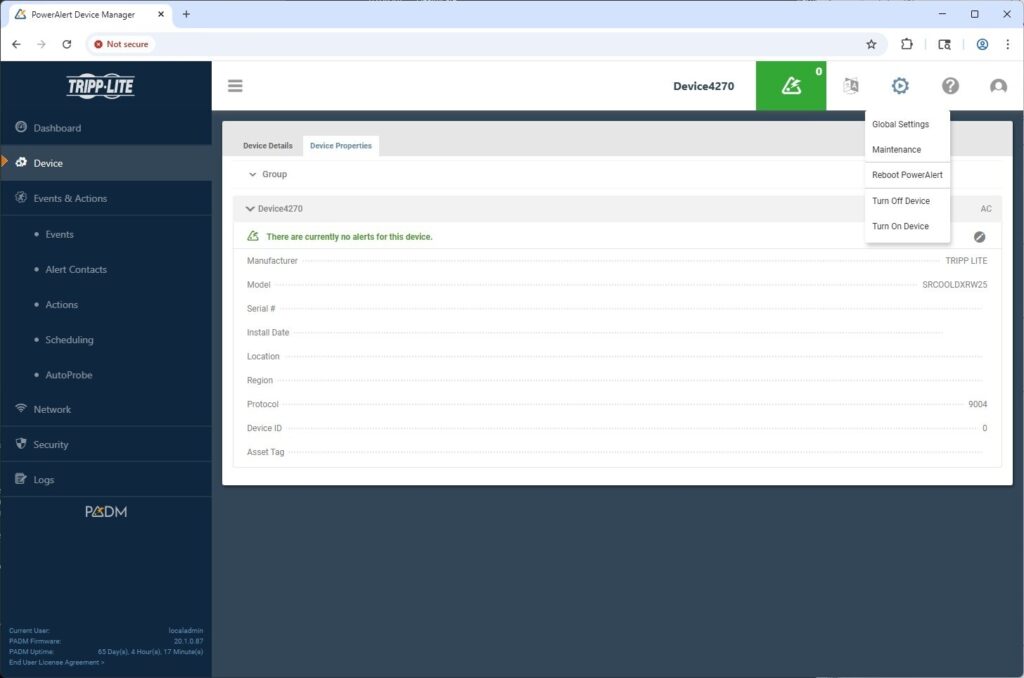
Task: Open the user profile icon
Action: pos(998,86)
